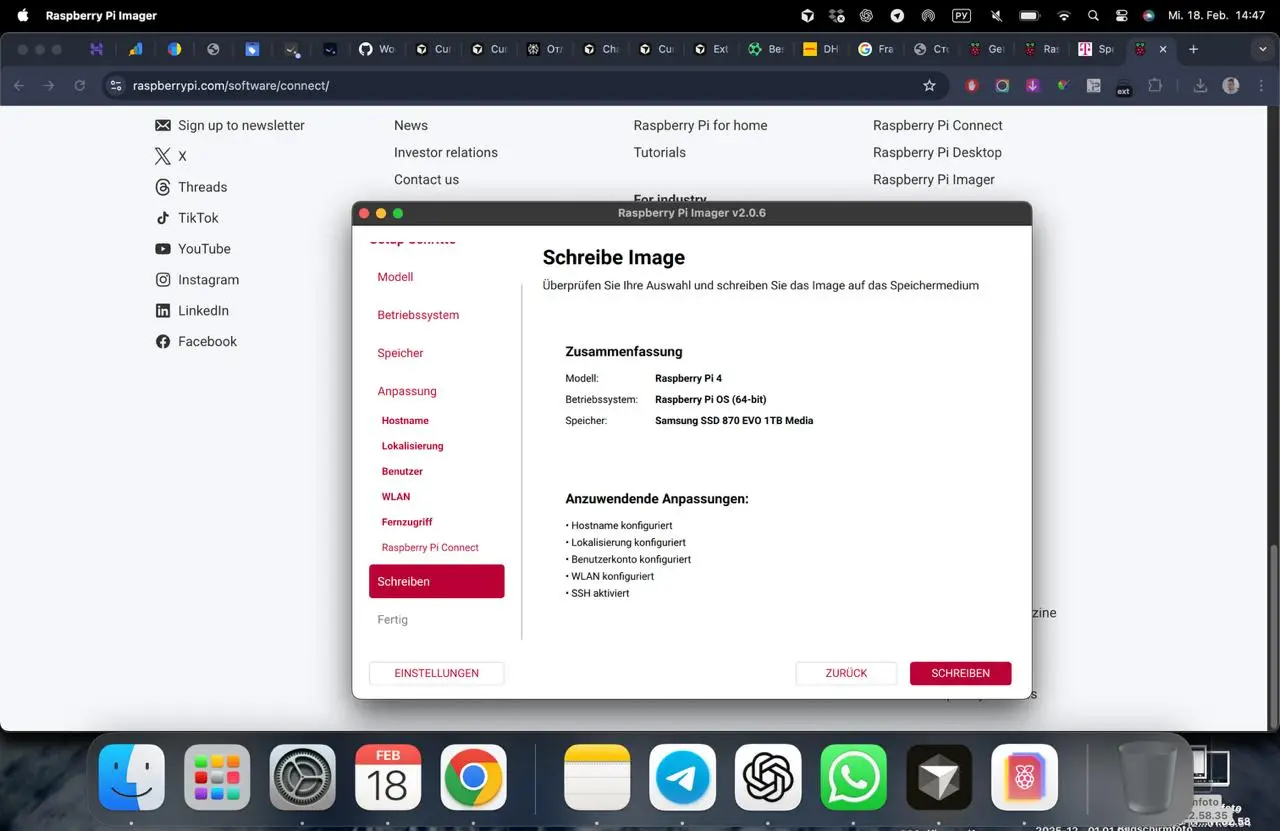
Task: Click the Wi-Fi status icon
Action: pos(1064,15)
